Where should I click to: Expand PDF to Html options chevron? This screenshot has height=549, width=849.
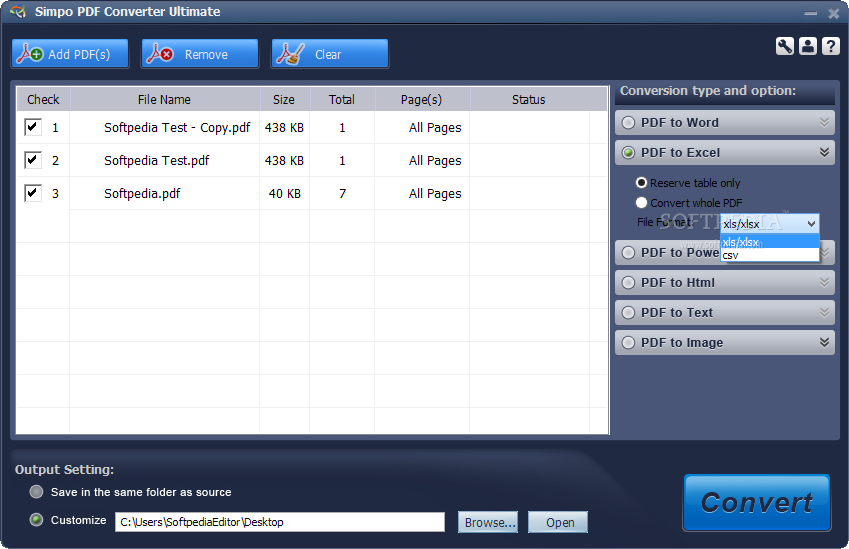pos(824,282)
